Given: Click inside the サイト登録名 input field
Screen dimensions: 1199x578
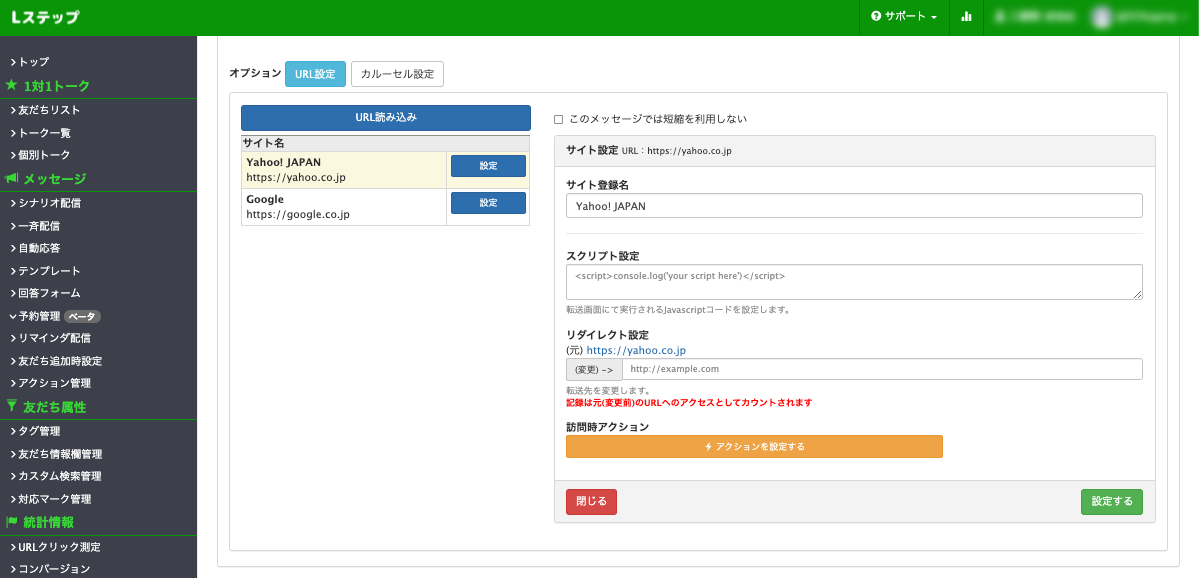Looking at the screenshot, I should tap(852, 205).
